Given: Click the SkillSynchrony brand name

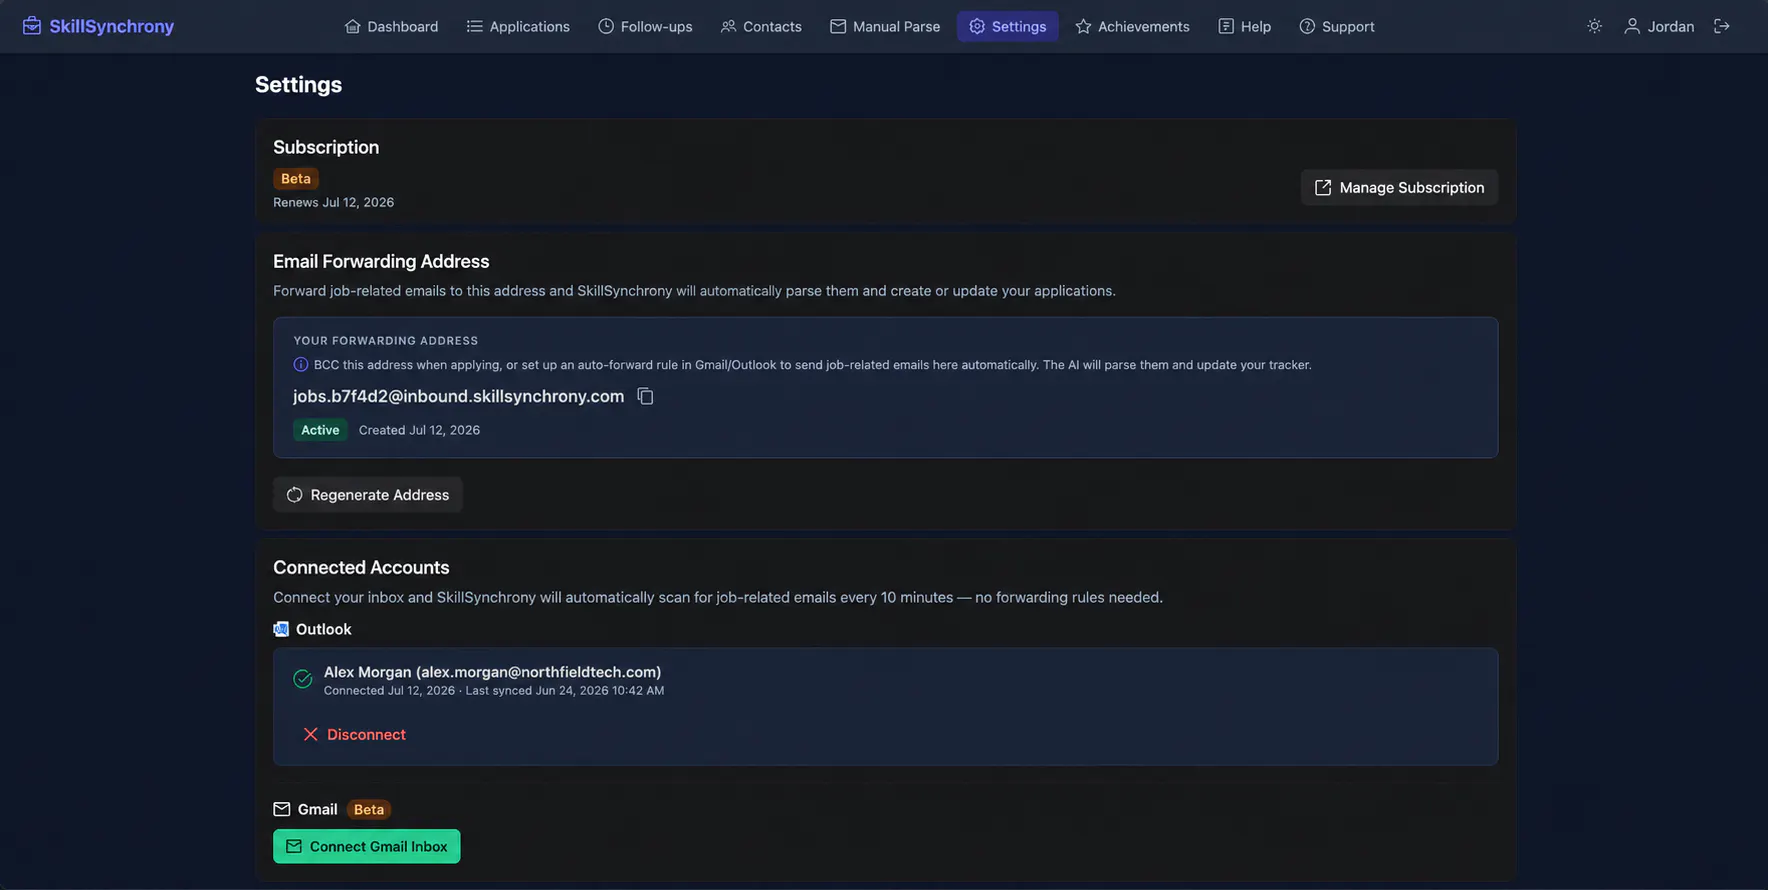Looking at the screenshot, I should click(x=112, y=26).
